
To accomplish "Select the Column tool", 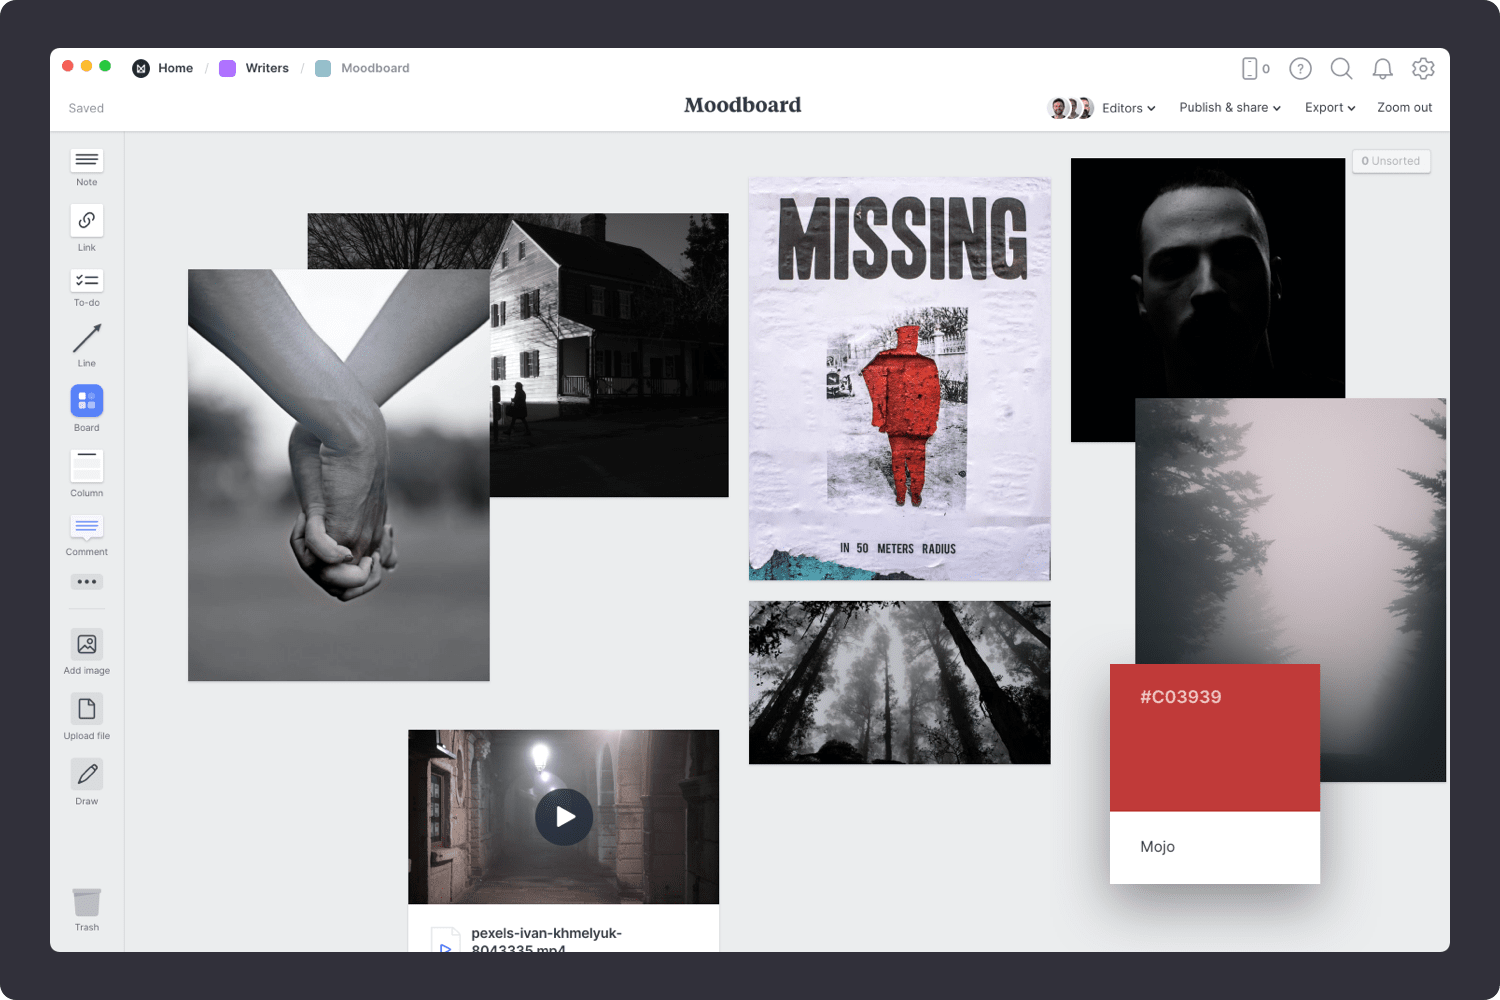I will [86, 465].
